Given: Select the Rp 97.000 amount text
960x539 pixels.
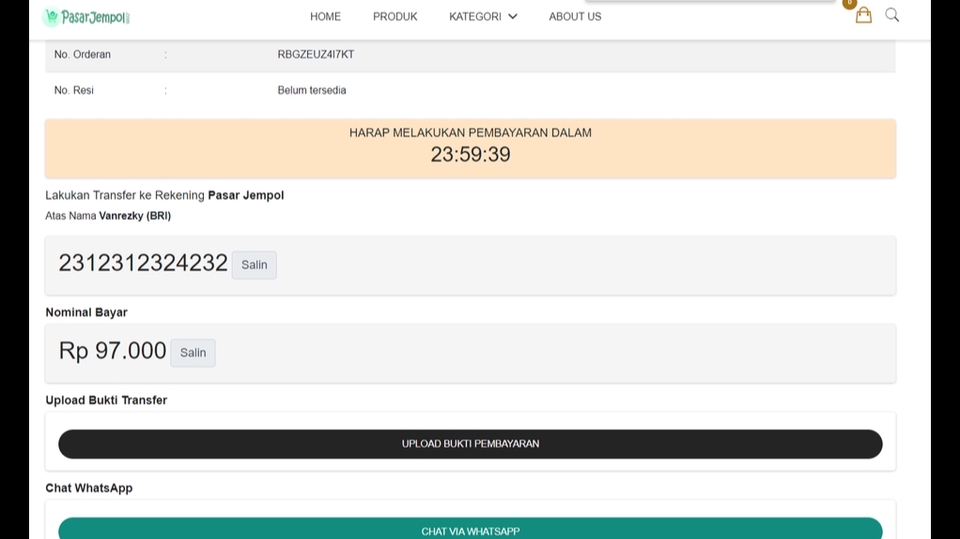Looking at the screenshot, I should [112, 351].
